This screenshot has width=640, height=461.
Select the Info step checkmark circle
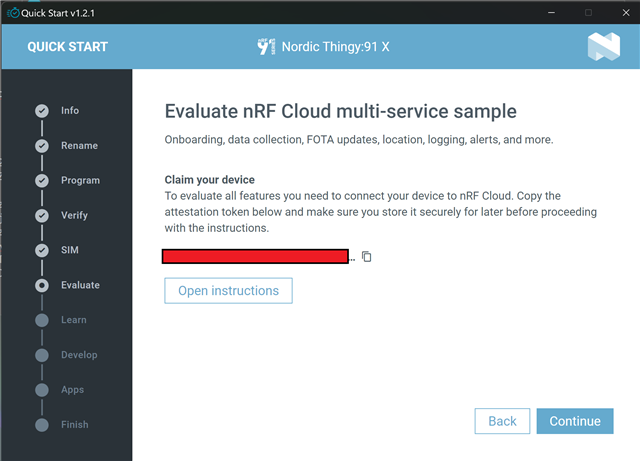click(x=42, y=111)
